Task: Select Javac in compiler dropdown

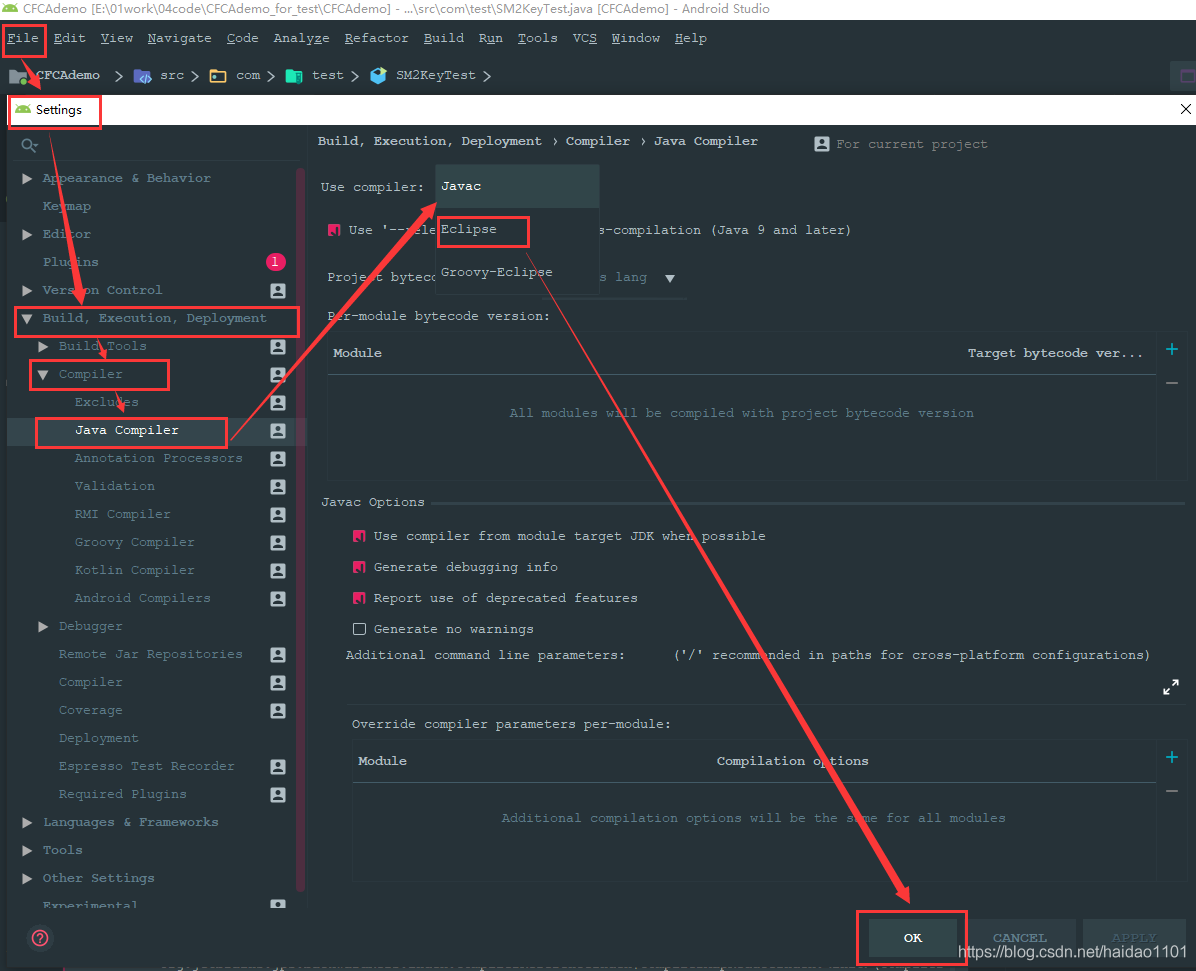Action: [517, 186]
